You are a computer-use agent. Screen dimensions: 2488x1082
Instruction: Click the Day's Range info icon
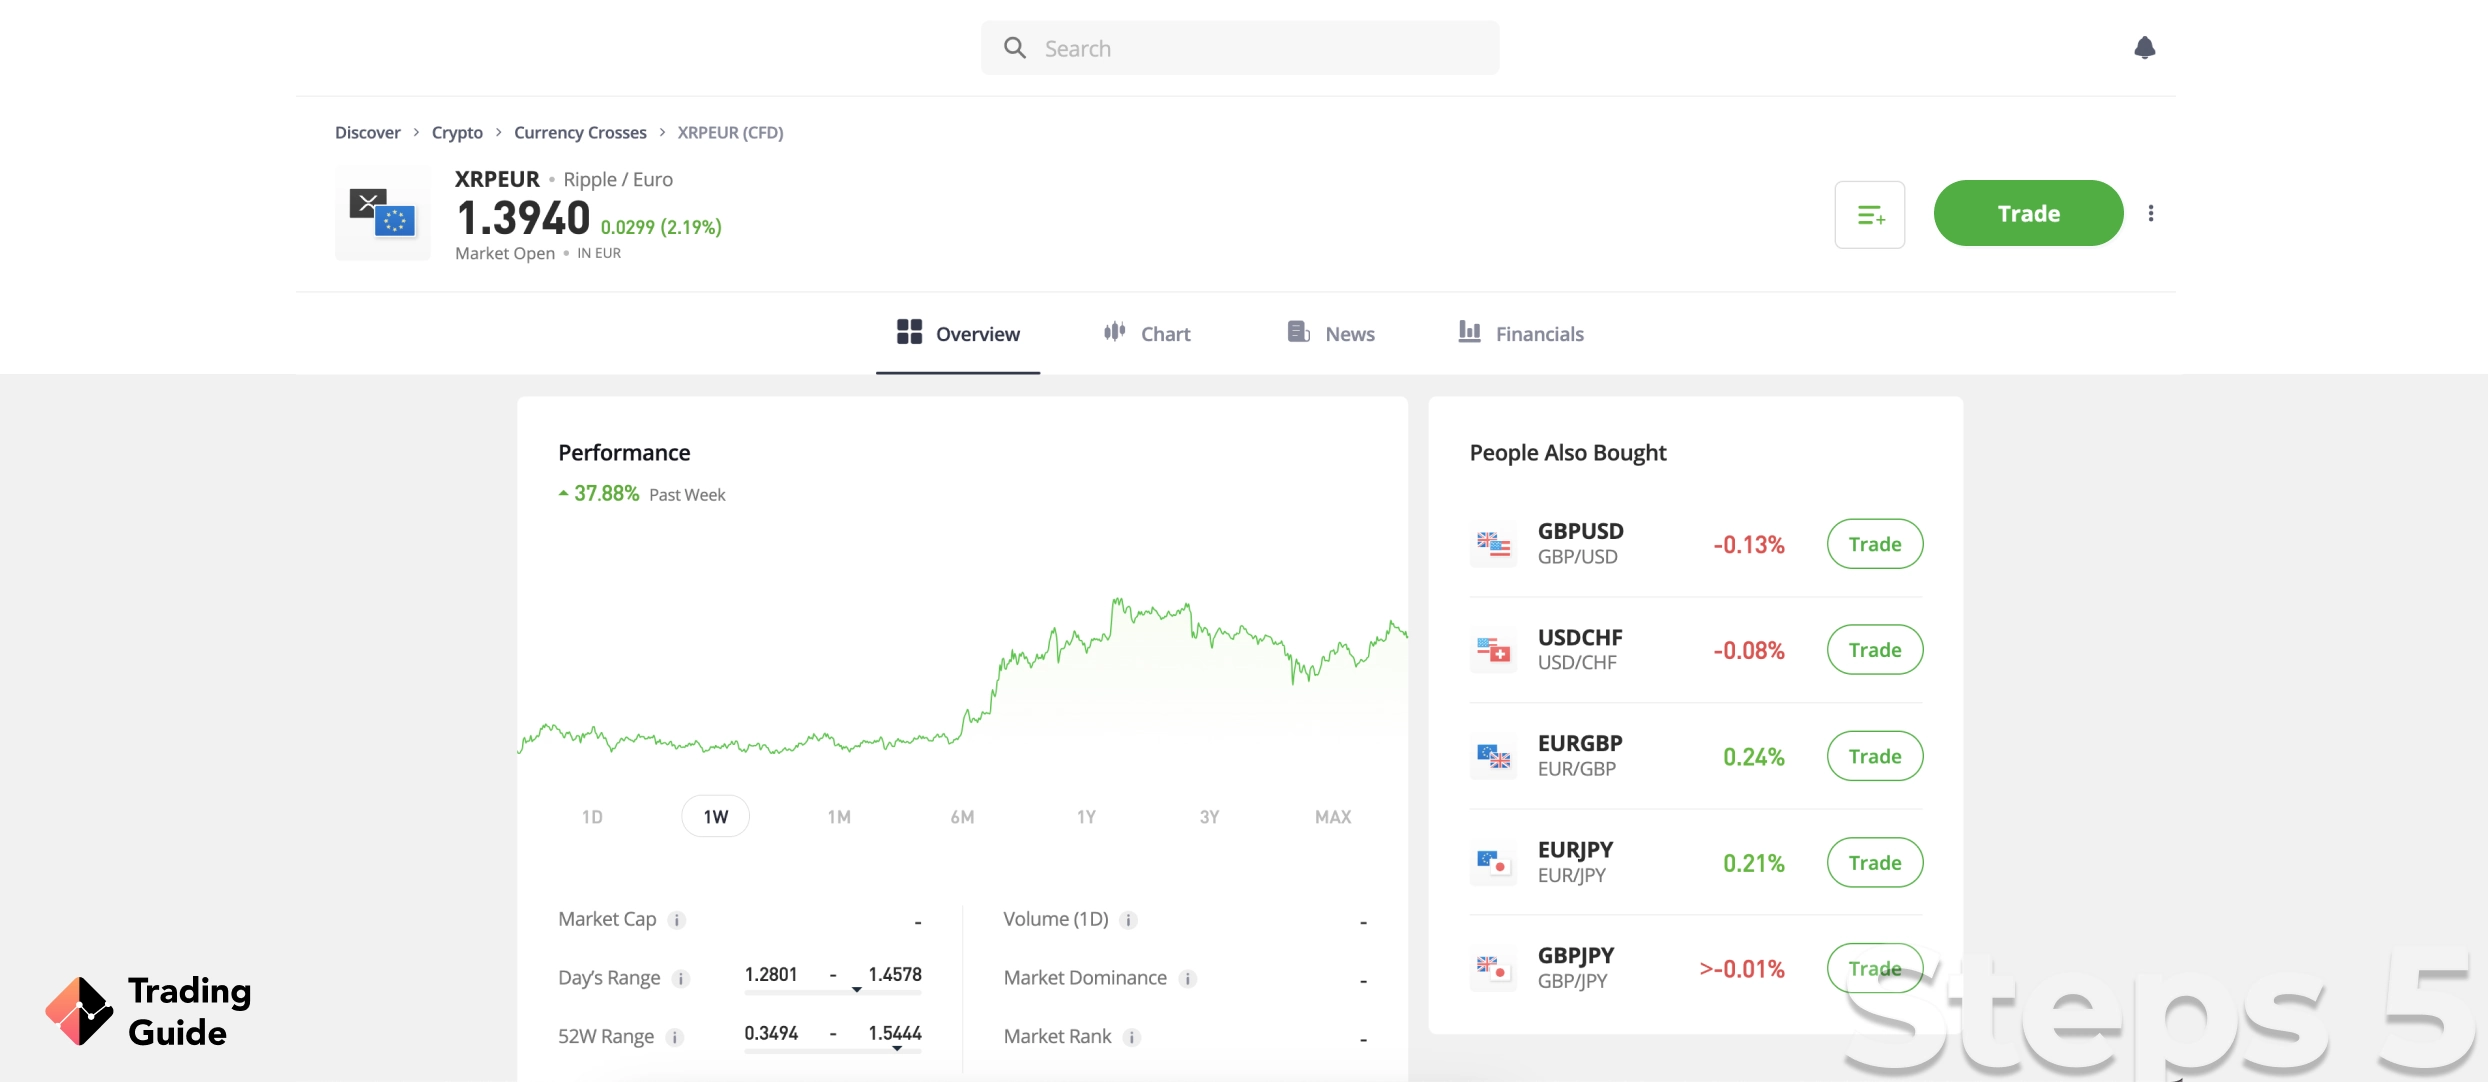(x=681, y=979)
